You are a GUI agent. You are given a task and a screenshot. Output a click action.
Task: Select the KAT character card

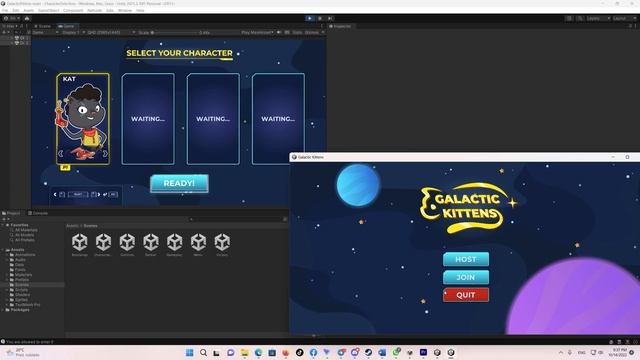pyautogui.click(x=83, y=119)
